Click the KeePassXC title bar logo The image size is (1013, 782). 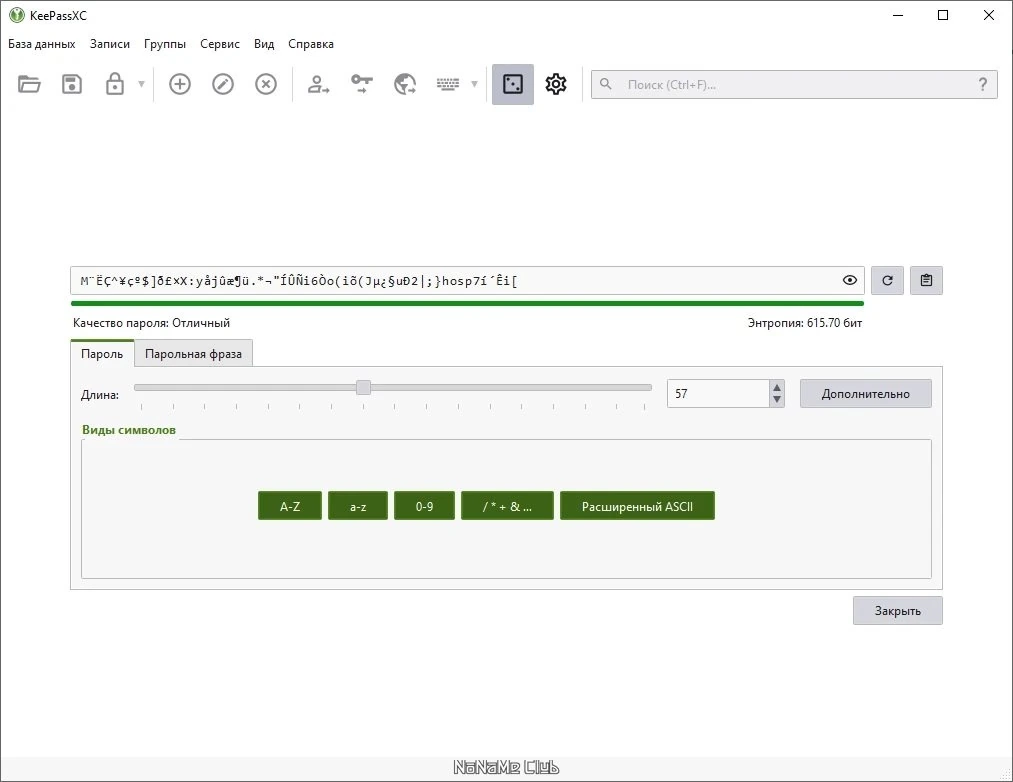17,15
